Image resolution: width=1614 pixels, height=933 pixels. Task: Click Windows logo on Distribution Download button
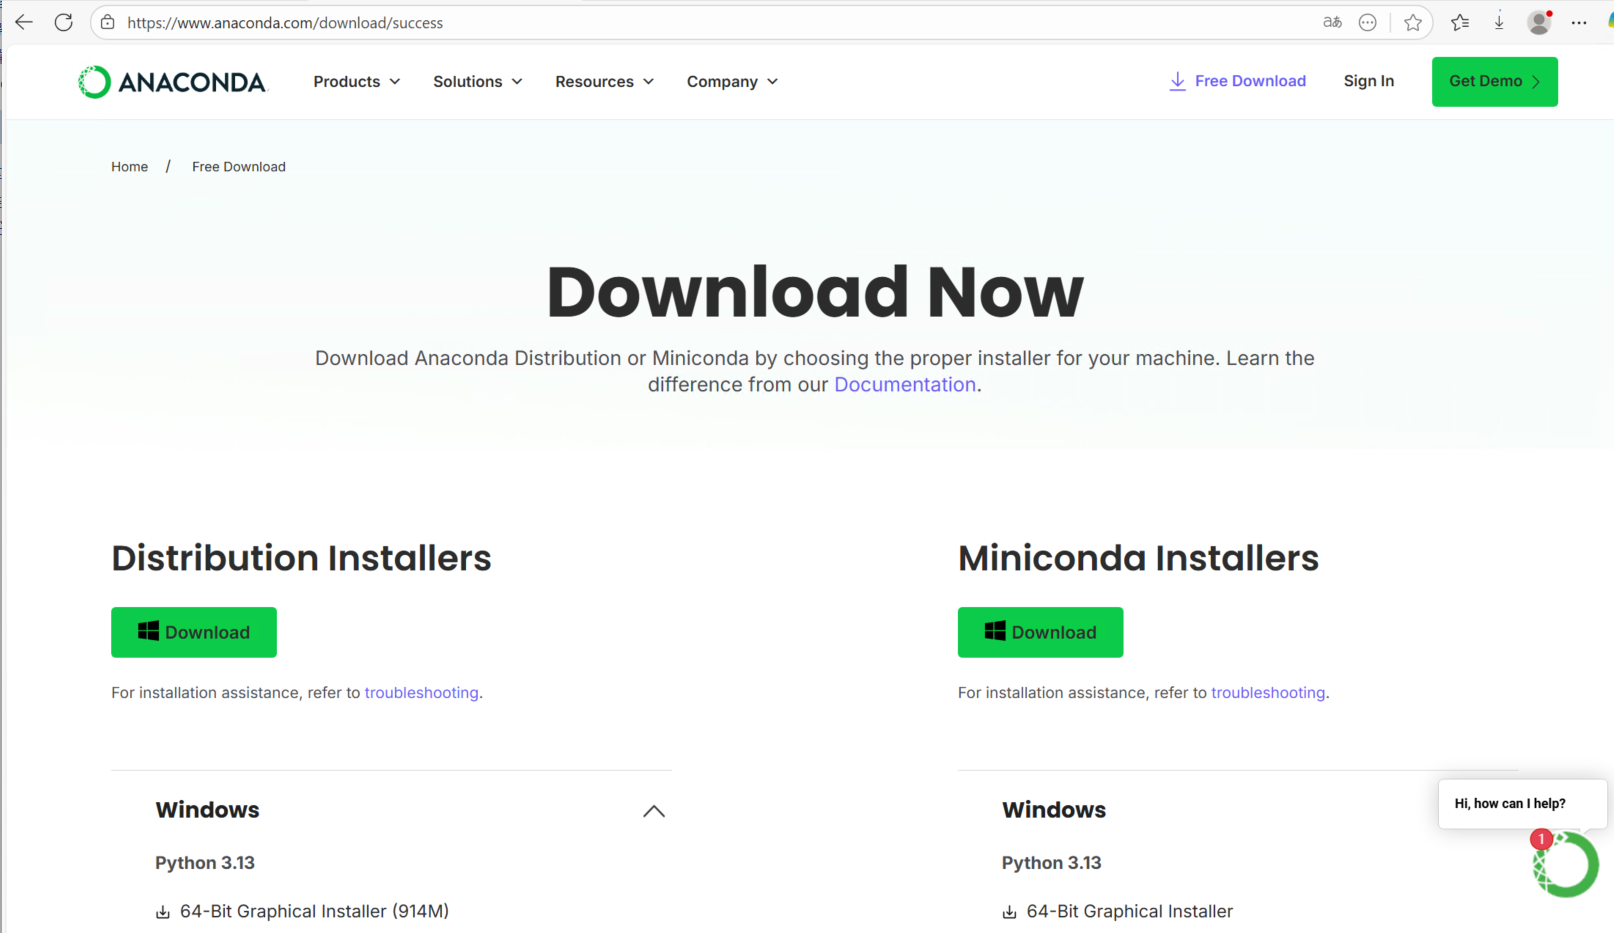pyautogui.click(x=148, y=631)
